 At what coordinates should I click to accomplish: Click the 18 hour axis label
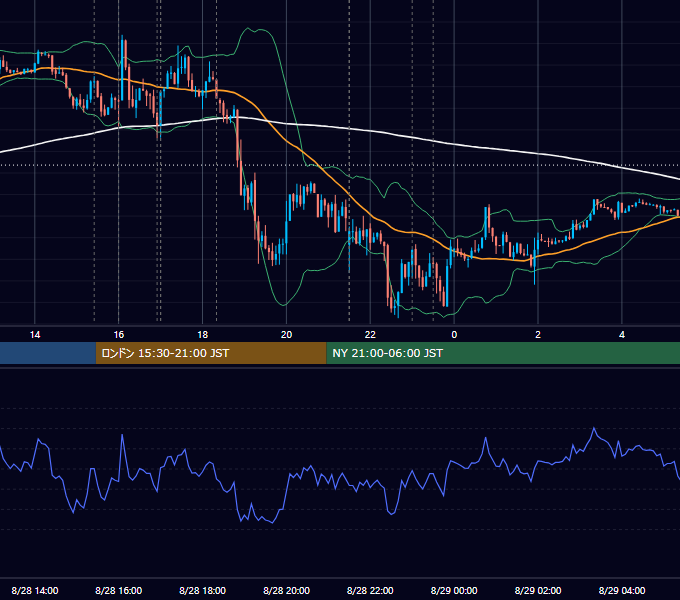coord(203,335)
